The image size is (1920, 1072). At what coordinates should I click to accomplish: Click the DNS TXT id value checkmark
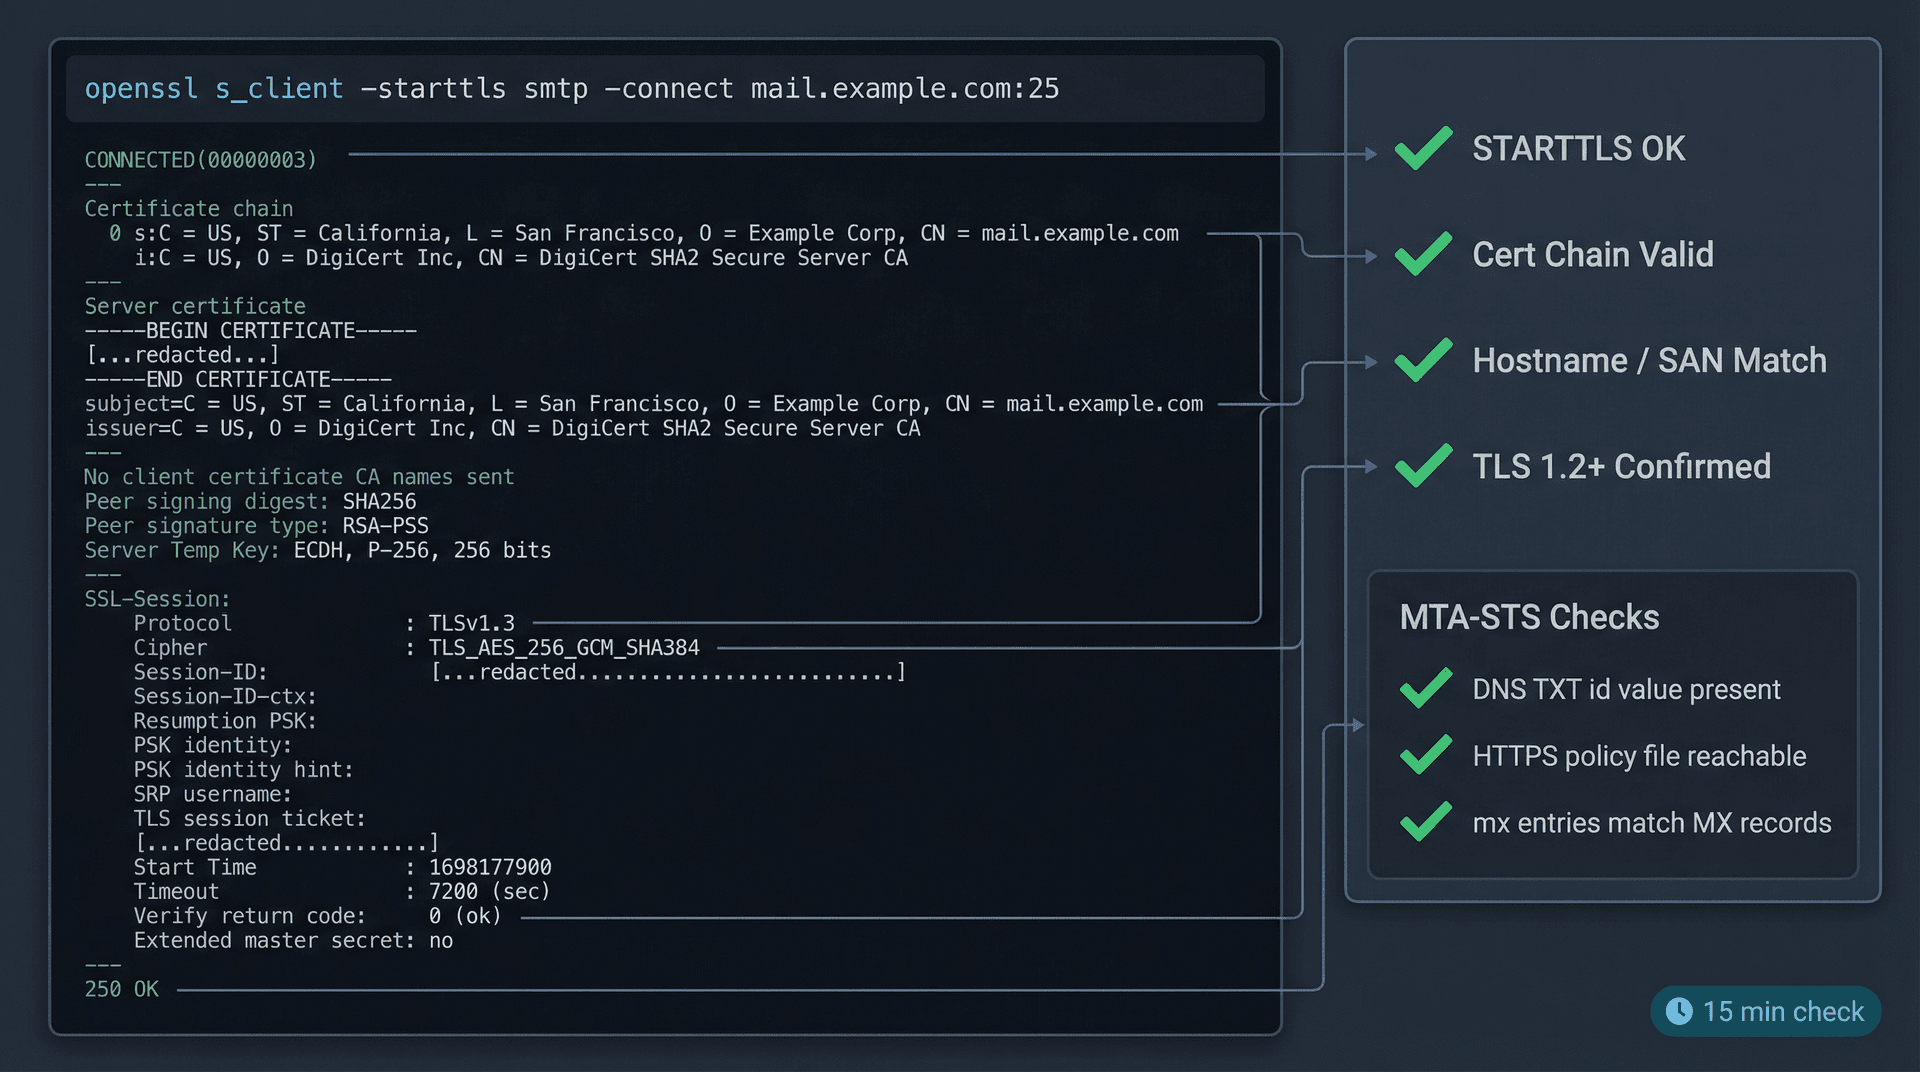1425,688
